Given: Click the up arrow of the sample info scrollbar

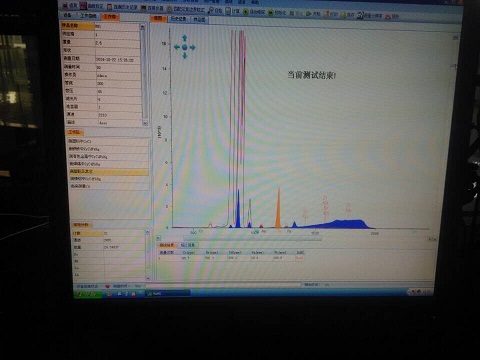Looking at the screenshot, I should coord(143,27).
